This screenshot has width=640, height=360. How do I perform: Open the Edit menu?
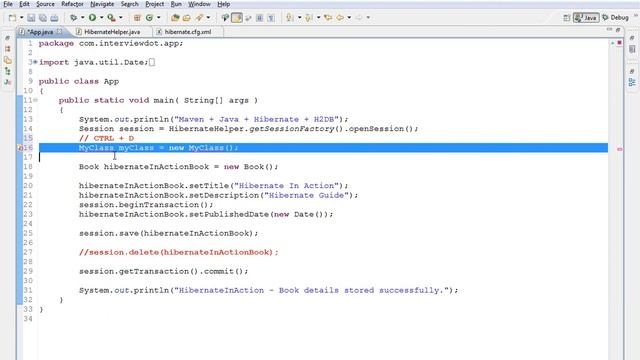[x=24, y=4]
